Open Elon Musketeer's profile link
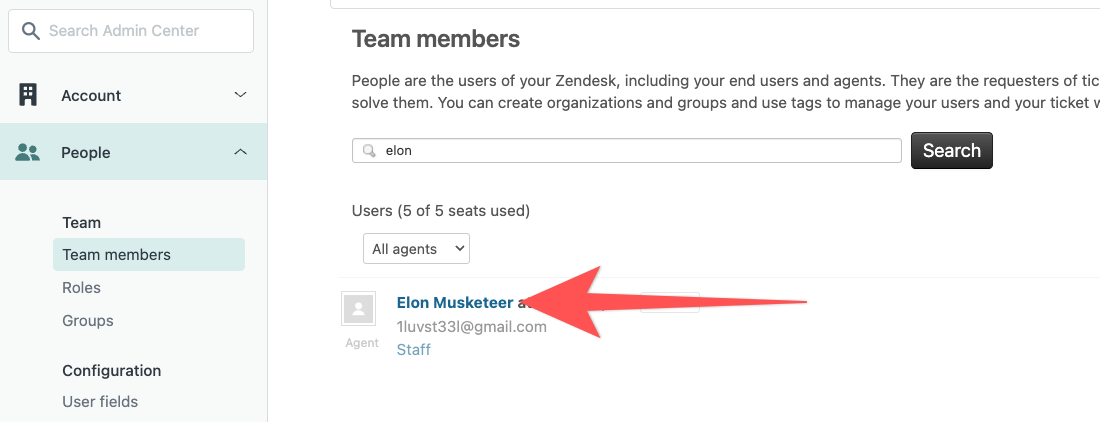This screenshot has width=1100, height=422. click(455, 303)
